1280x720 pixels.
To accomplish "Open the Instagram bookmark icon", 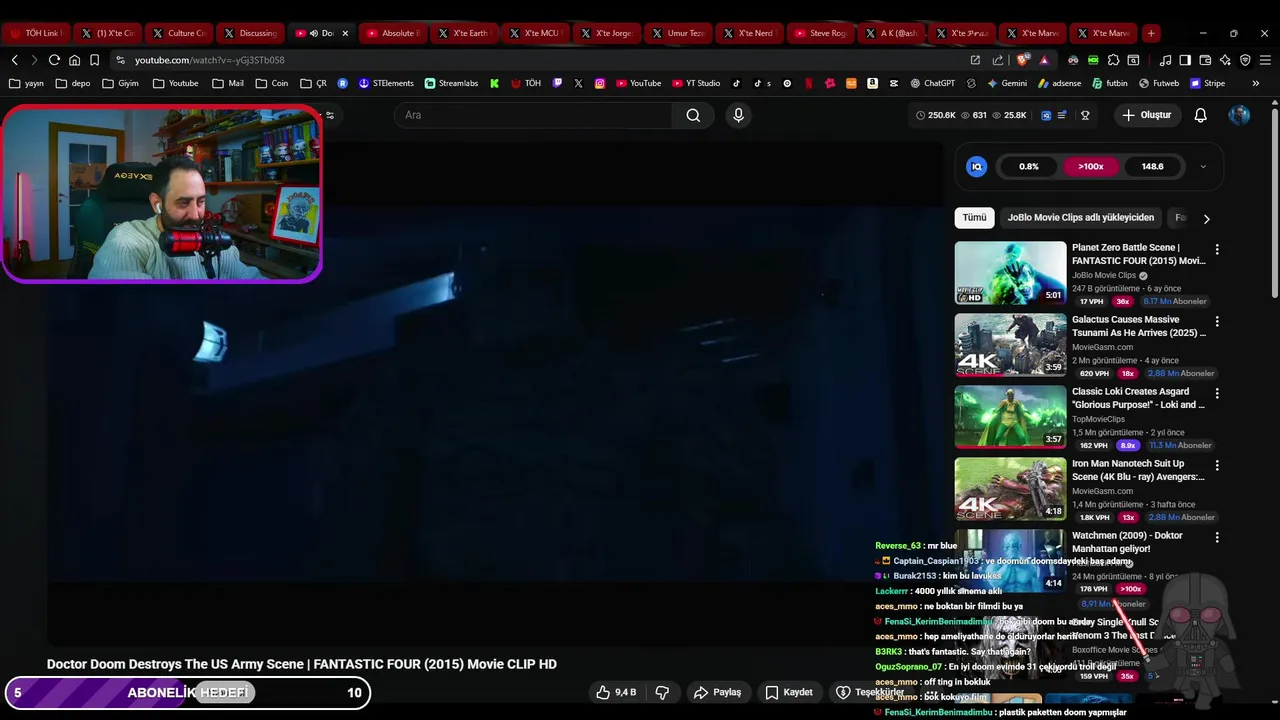I will (600, 83).
